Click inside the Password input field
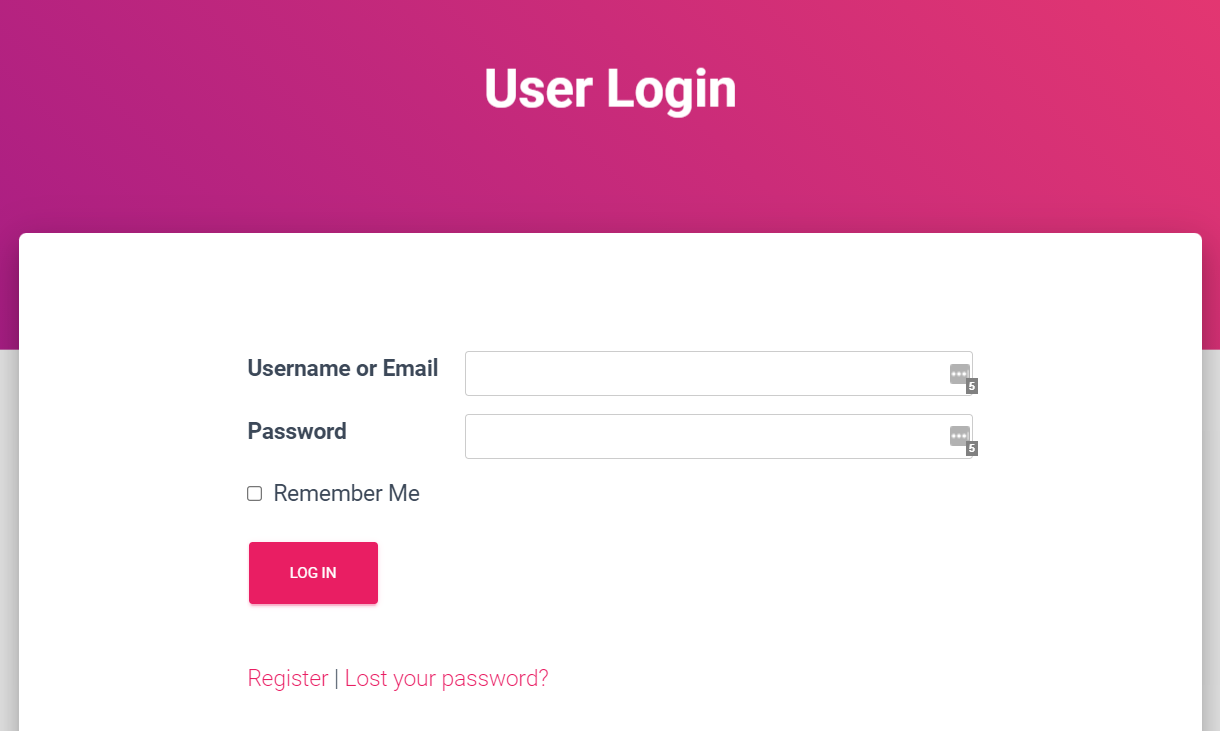Image resolution: width=1220 pixels, height=731 pixels. click(700, 437)
